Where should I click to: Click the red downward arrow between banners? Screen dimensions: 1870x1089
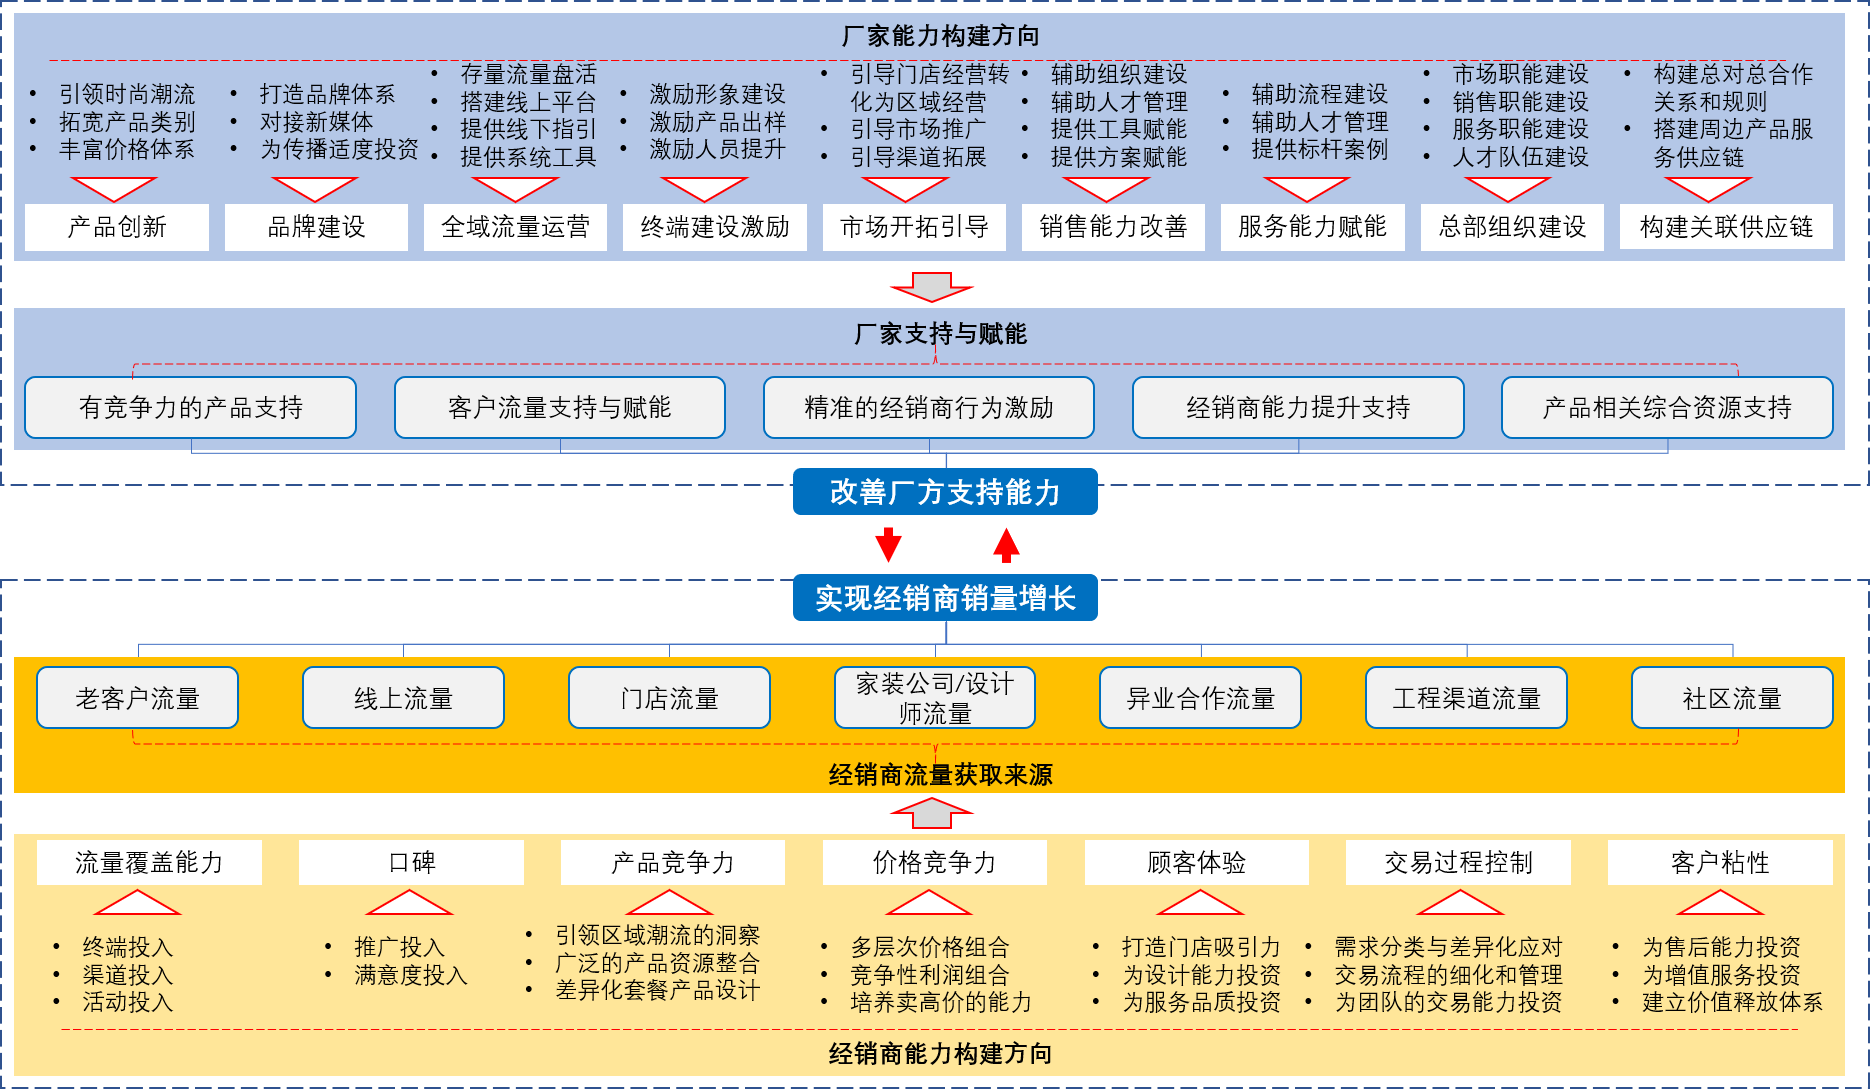click(x=888, y=545)
